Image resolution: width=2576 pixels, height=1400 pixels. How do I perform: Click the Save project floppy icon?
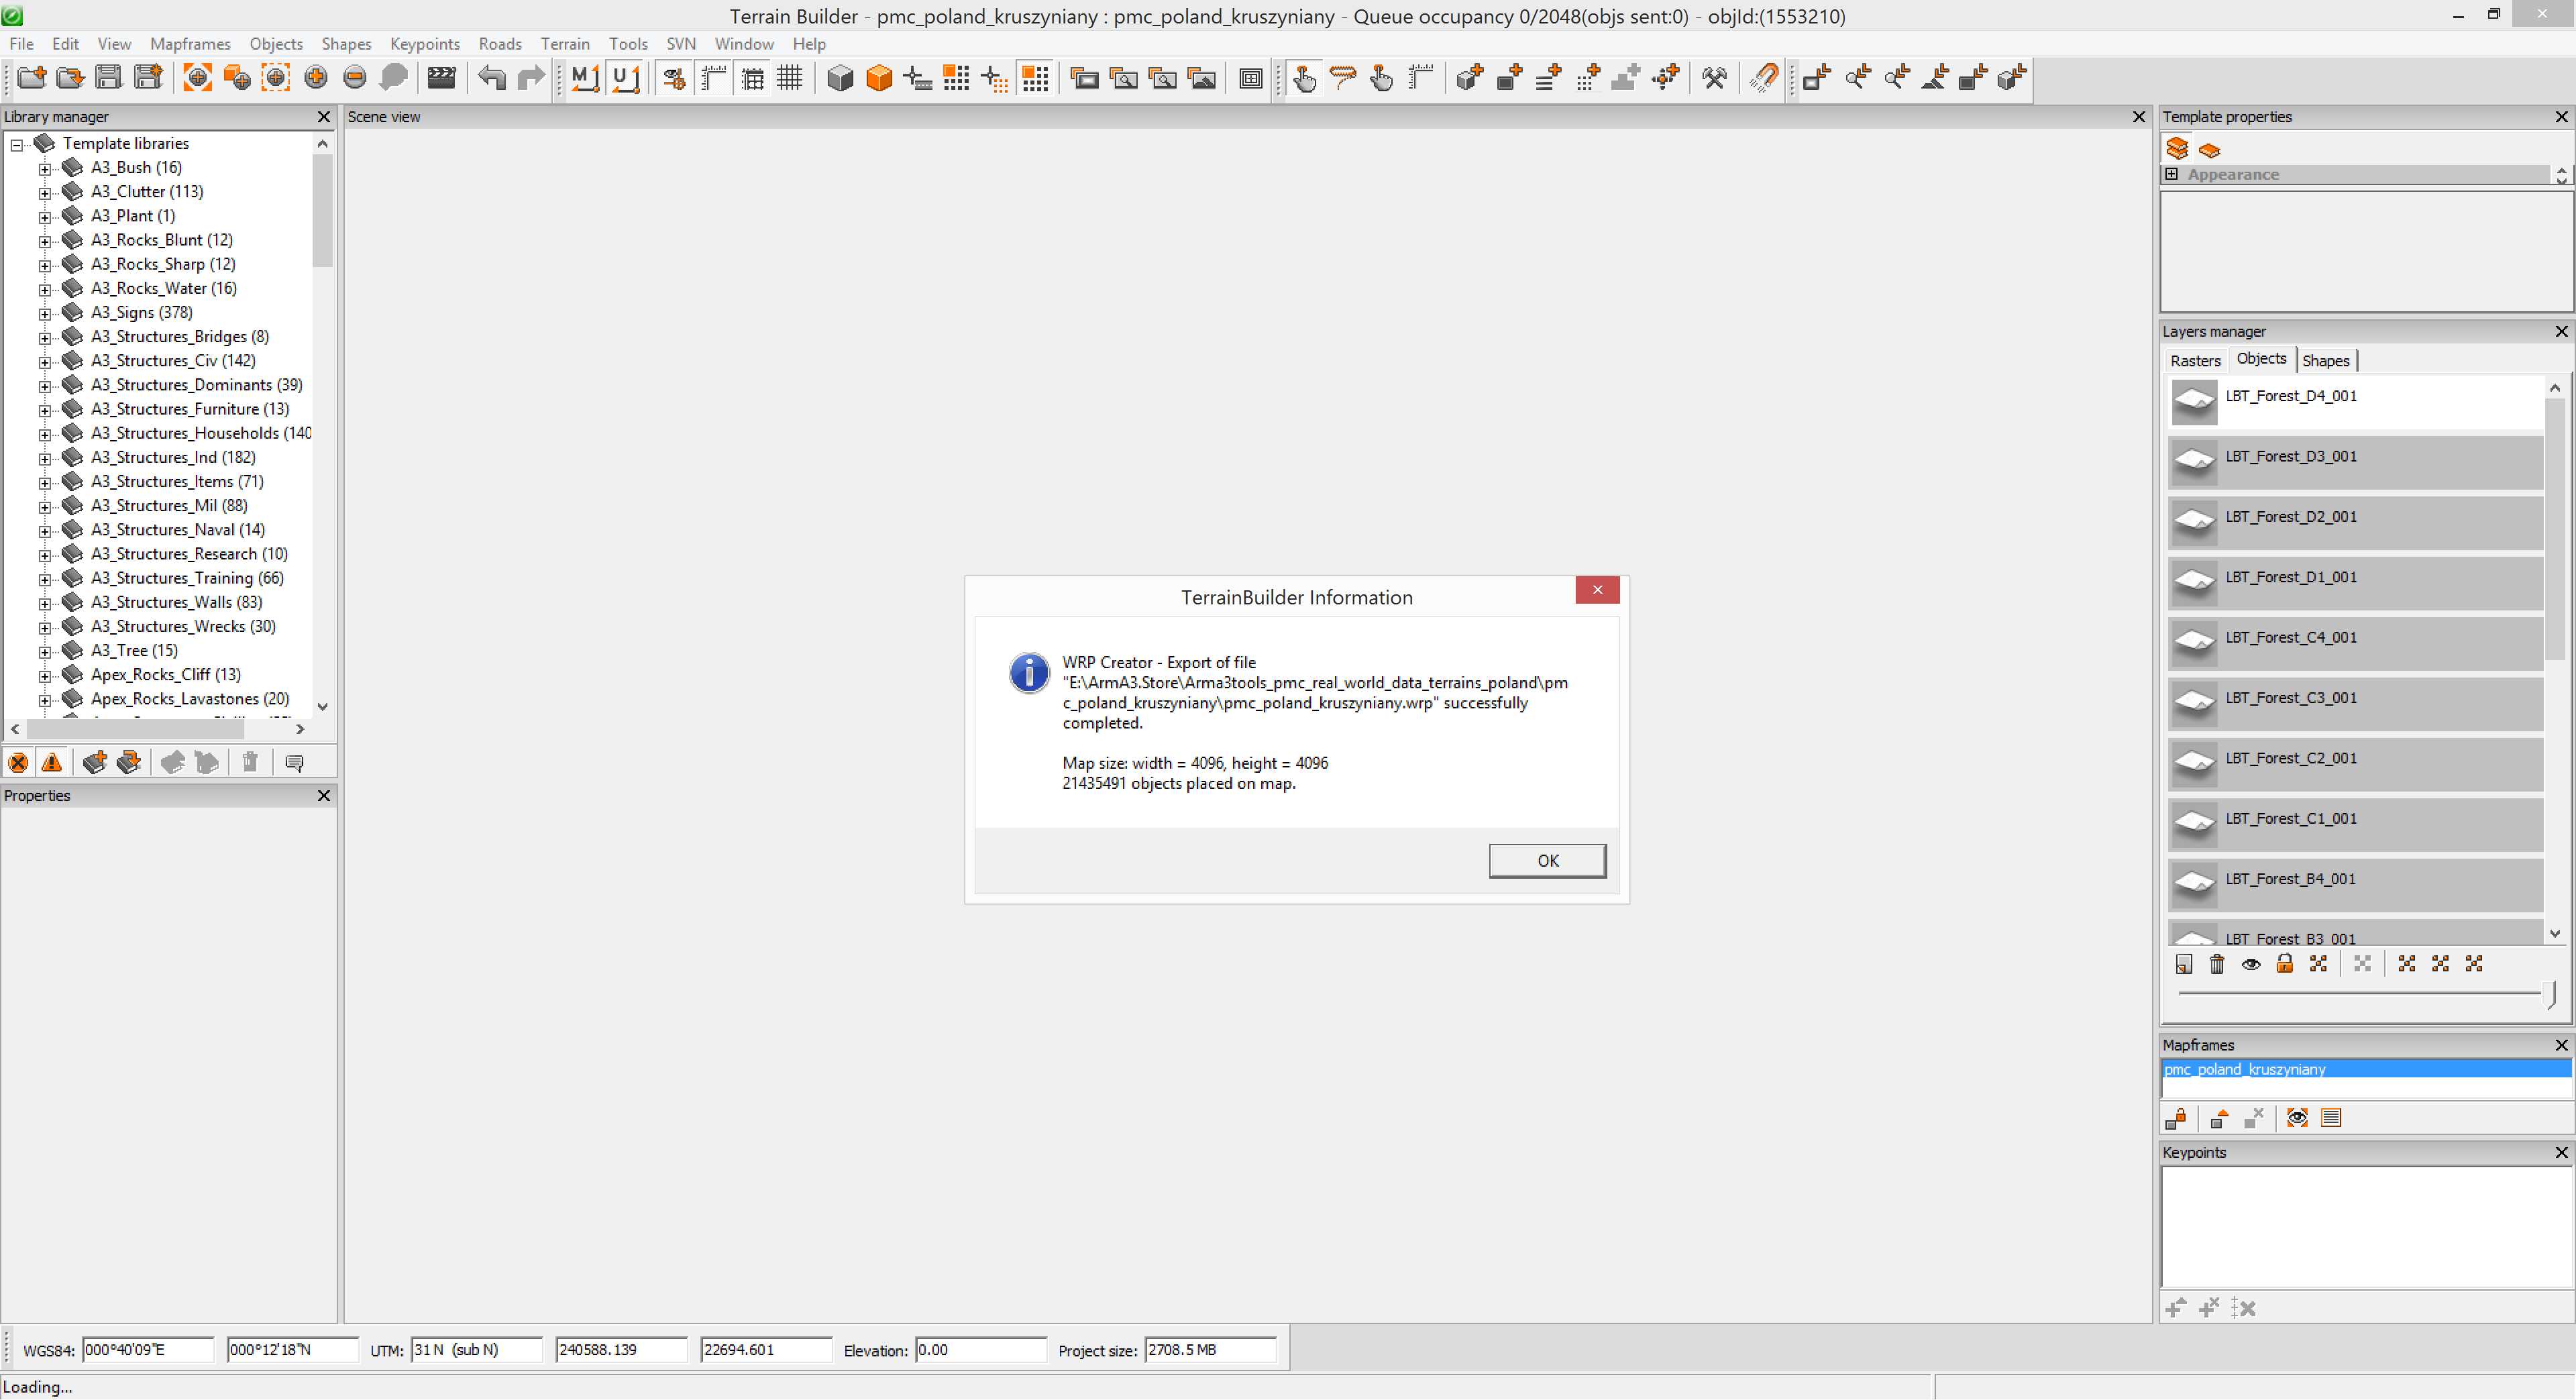coord(109,78)
